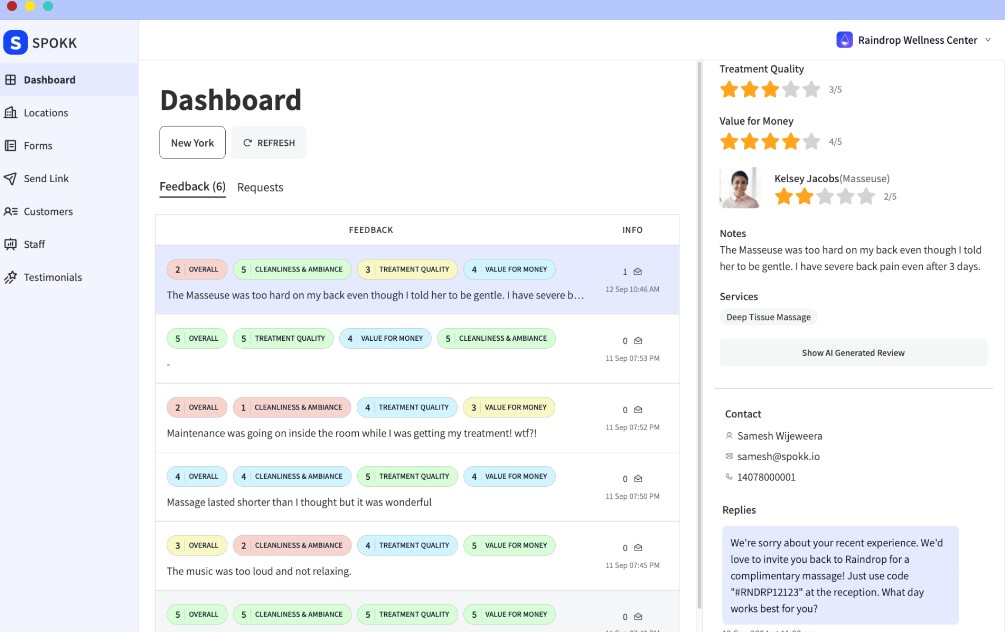
Task: Open the New York location selector
Action: 192,143
